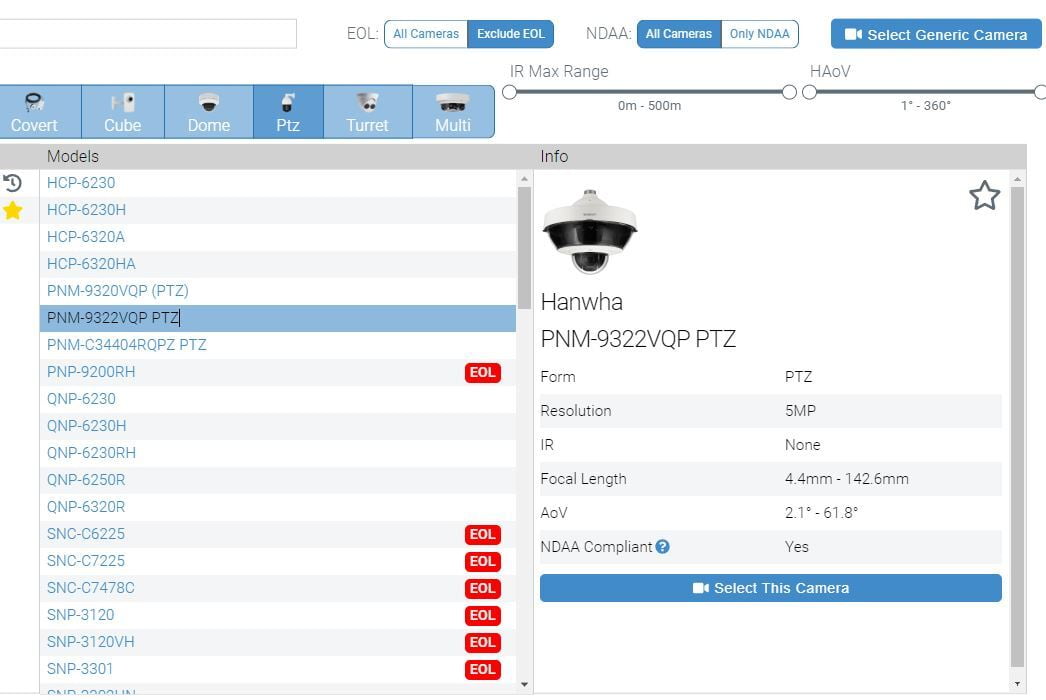Image resolution: width=1046 pixels, height=700 pixels.
Task: Select model HCP-6230H
Action: click(x=278, y=210)
